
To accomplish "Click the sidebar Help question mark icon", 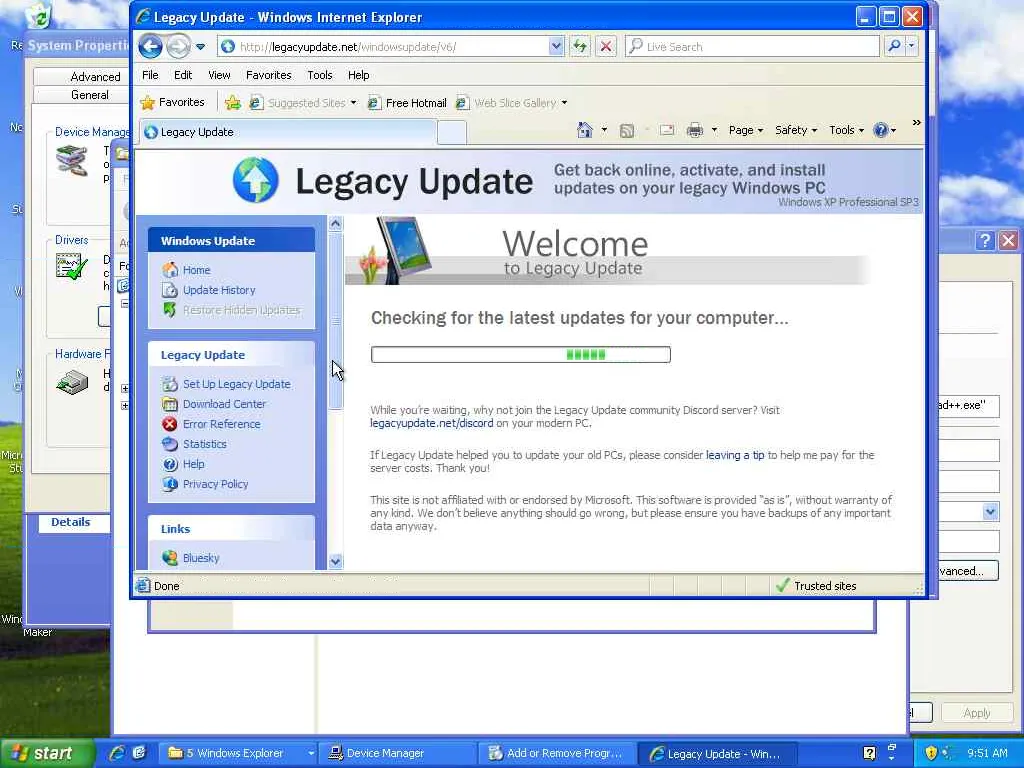I will pyautogui.click(x=170, y=464).
